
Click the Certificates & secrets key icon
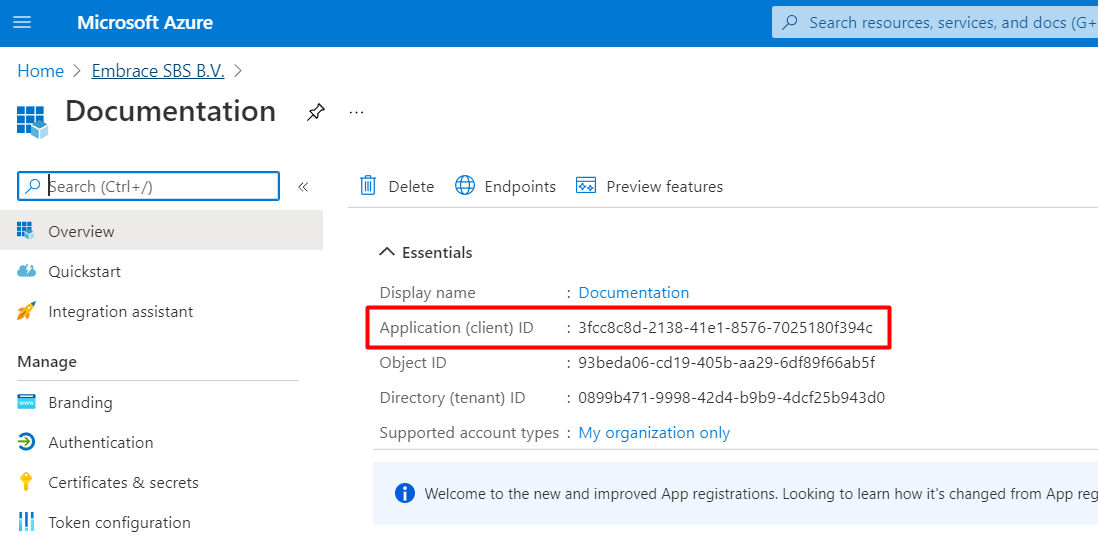(x=27, y=482)
